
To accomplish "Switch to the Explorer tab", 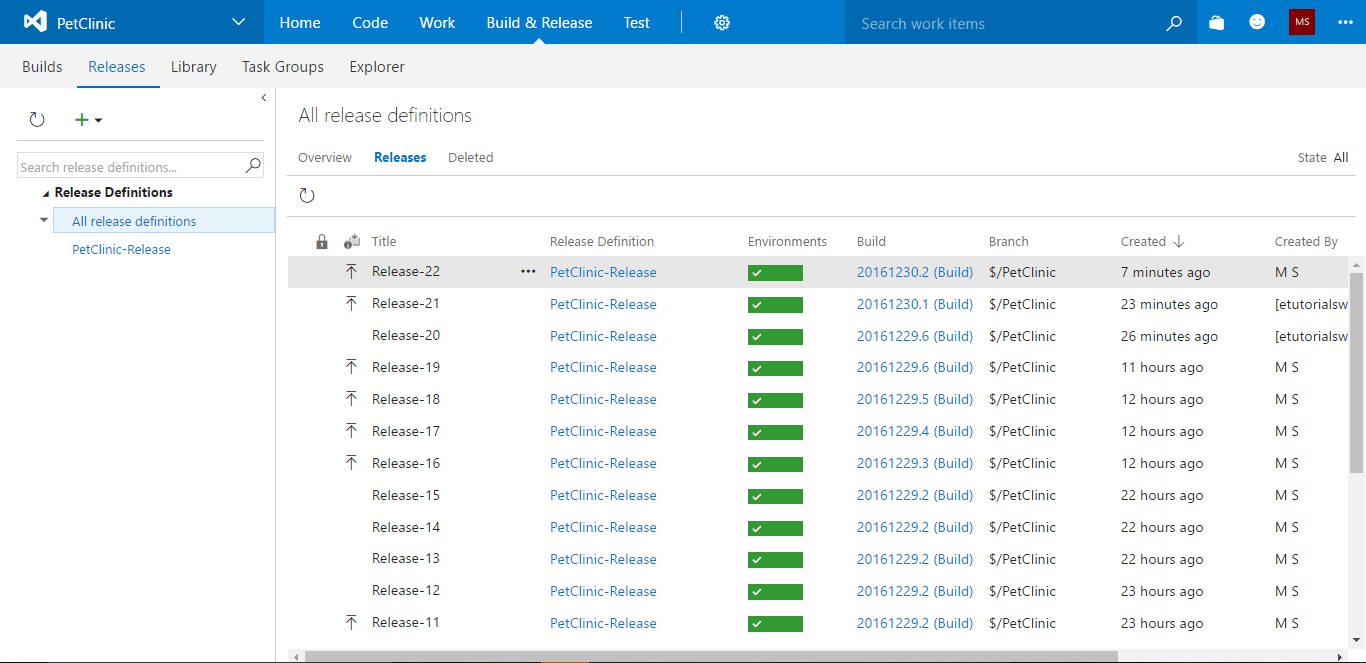I will point(377,67).
